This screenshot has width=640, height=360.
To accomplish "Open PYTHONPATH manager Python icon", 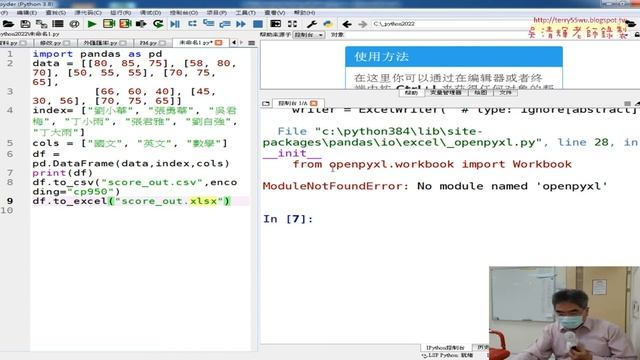I will click(328, 24).
